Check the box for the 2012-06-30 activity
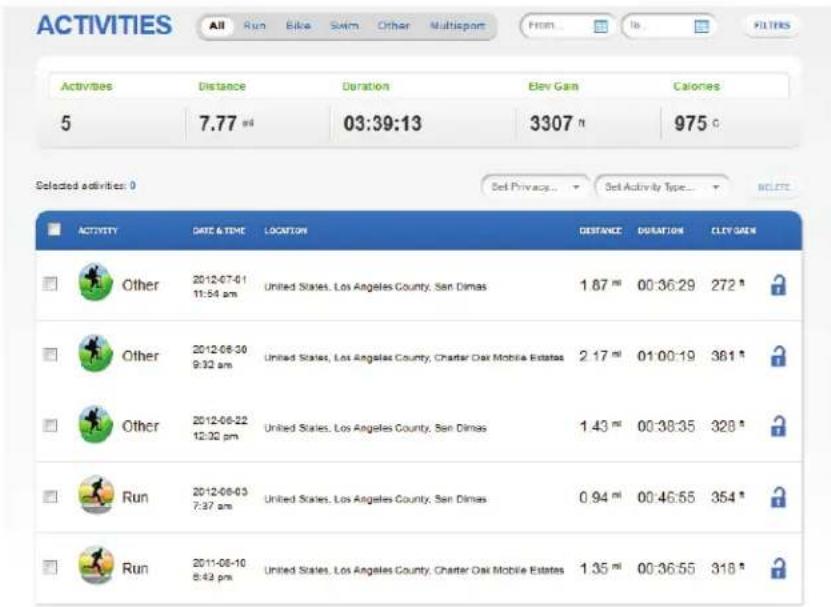This screenshot has height=607, width=831. click(50, 355)
